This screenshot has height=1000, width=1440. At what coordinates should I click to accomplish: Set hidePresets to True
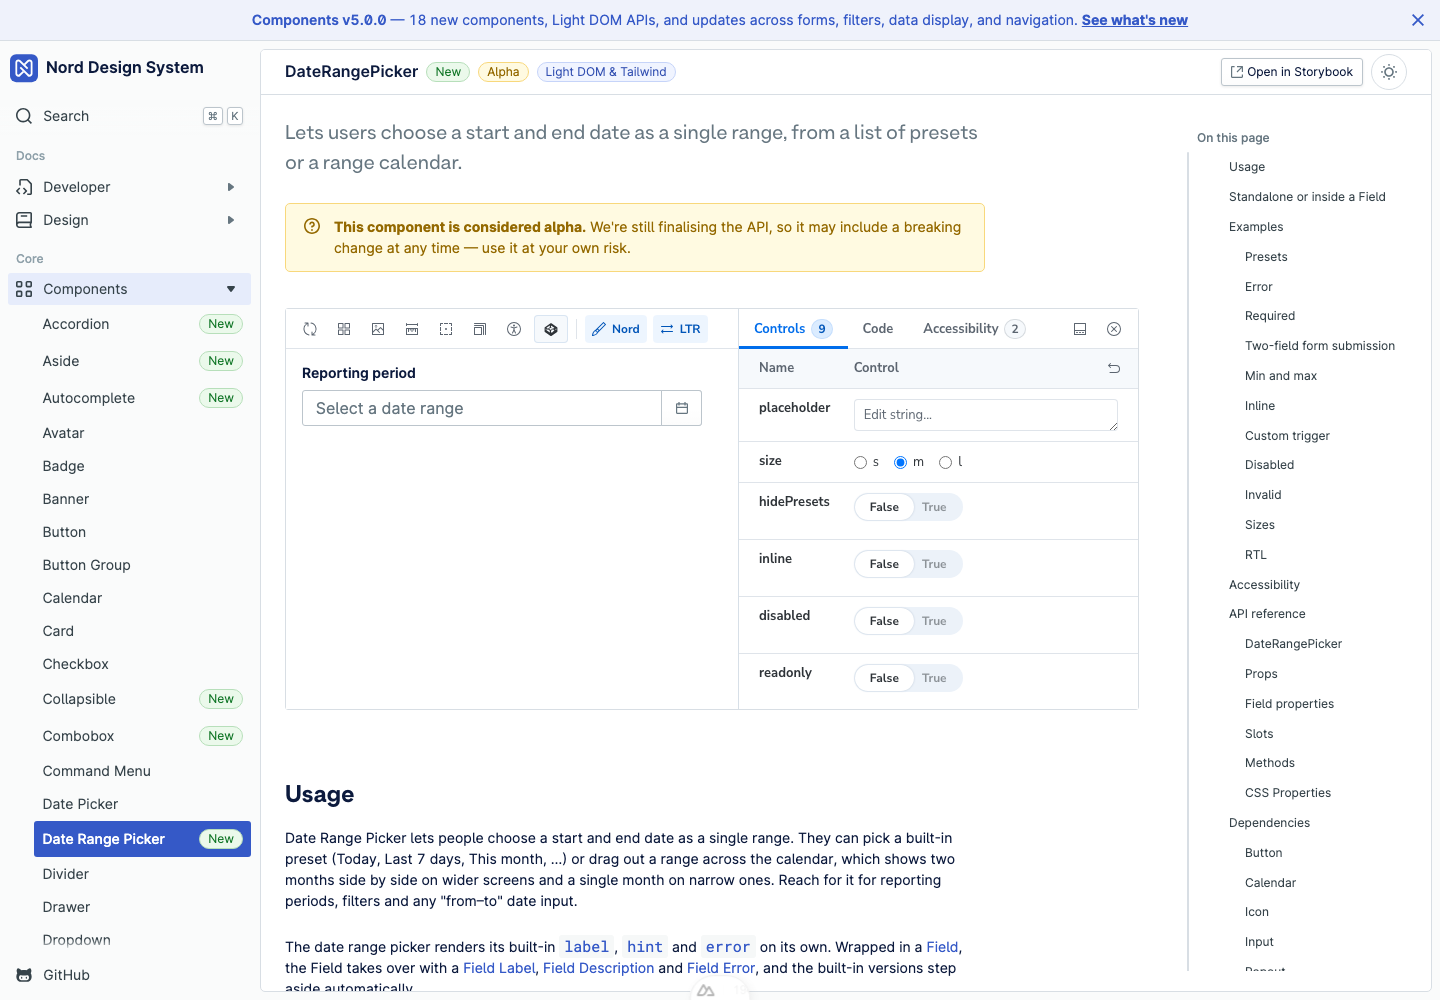(x=934, y=507)
